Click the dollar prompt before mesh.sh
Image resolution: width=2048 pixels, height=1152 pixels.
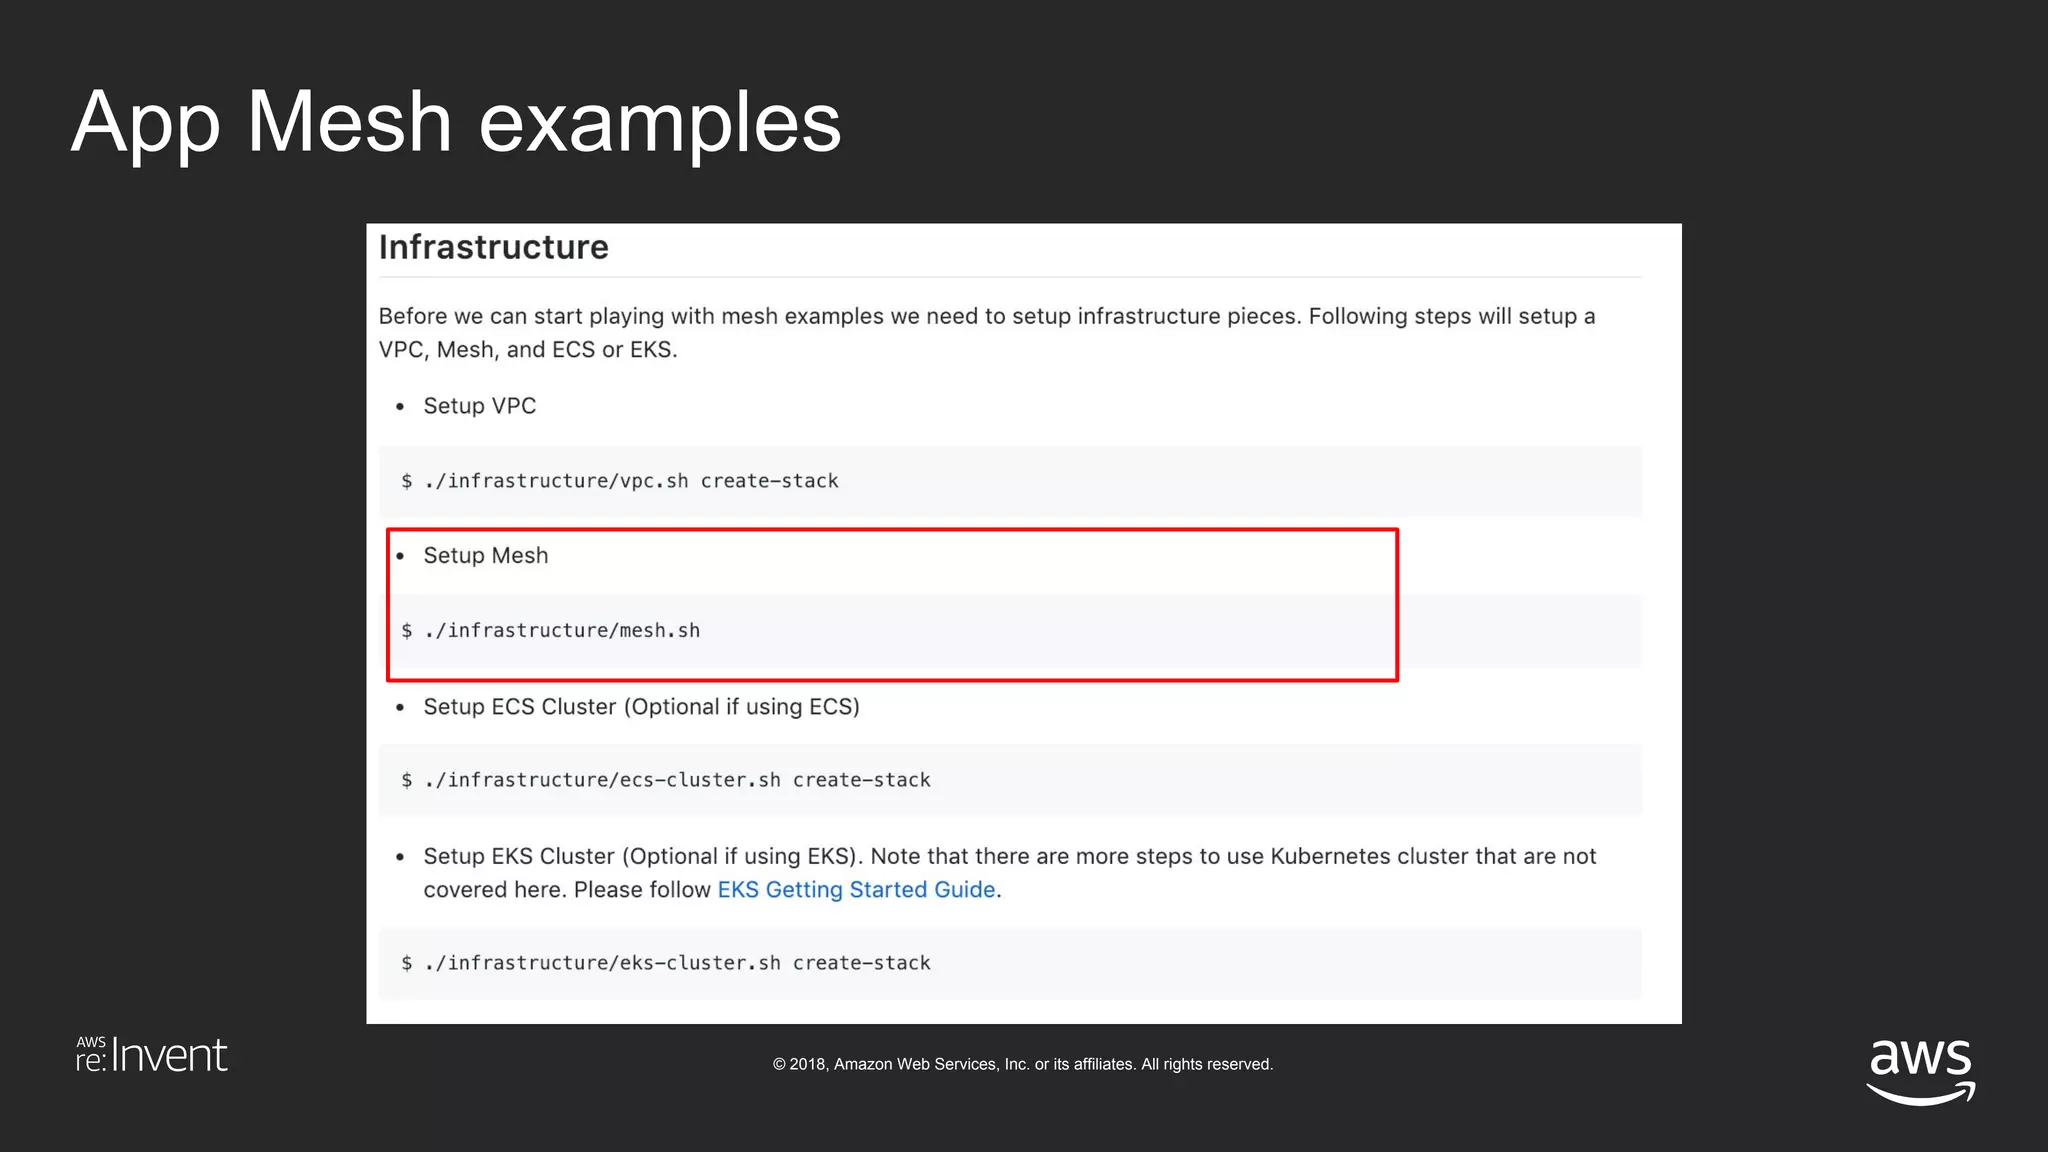click(407, 631)
